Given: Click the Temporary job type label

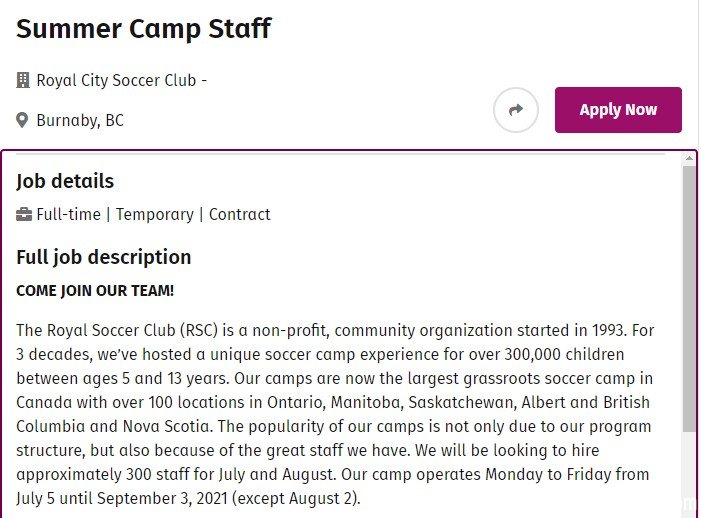Looking at the screenshot, I should (155, 215).
